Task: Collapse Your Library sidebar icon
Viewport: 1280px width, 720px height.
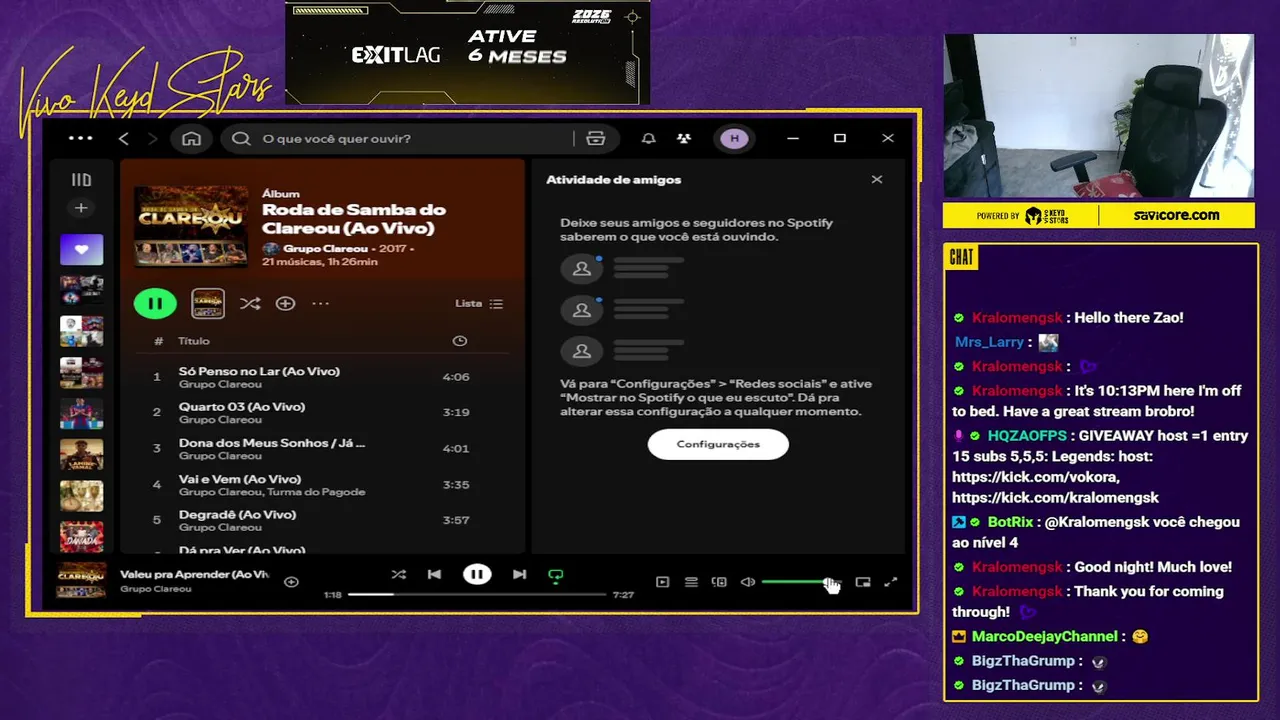Action: point(81,180)
